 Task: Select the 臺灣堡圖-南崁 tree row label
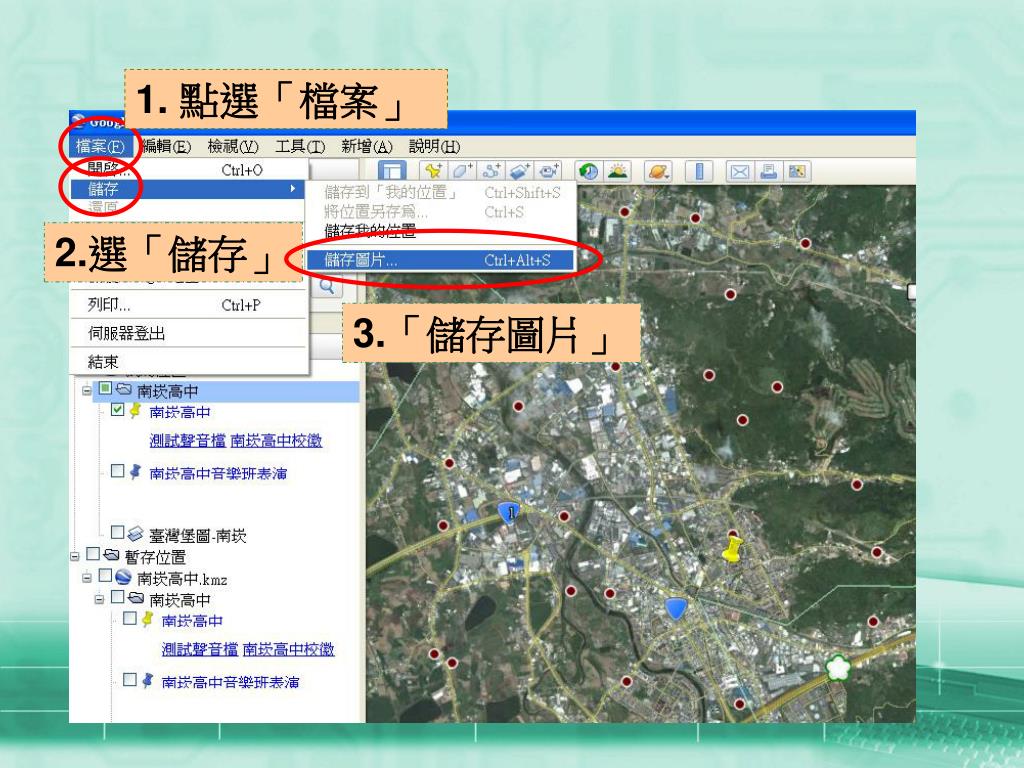pyautogui.click(x=197, y=536)
